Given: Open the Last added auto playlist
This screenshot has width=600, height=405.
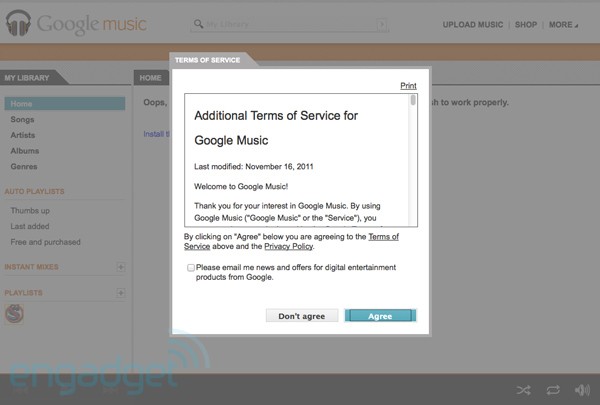Looking at the screenshot, I should (30, 226).
